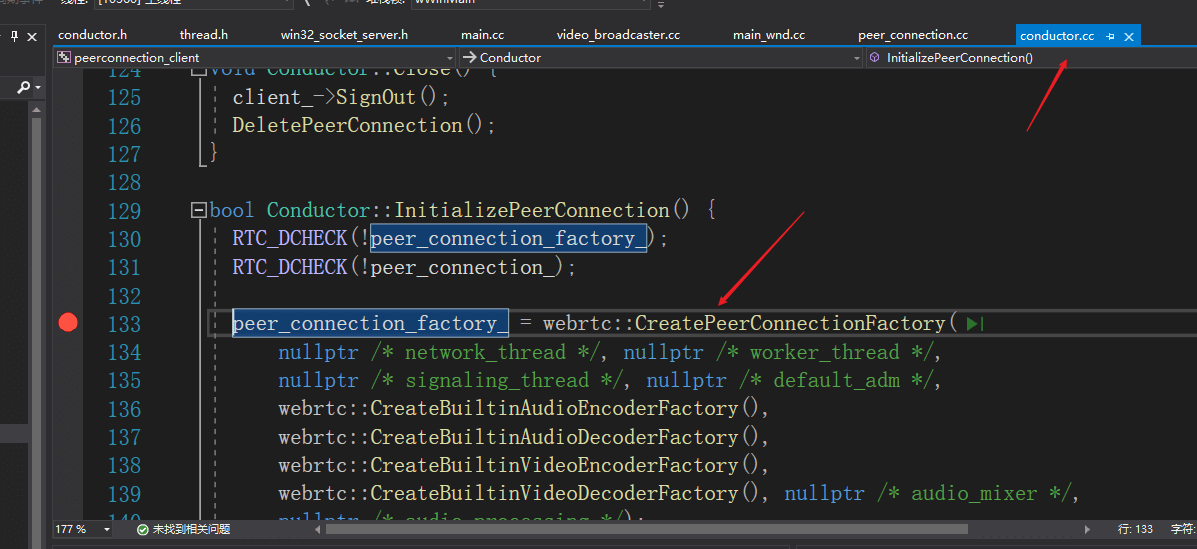Click the left panel search magnifier
Image resolution: width=1197 pixels, height=549 pixels.
tap(24, 88)
